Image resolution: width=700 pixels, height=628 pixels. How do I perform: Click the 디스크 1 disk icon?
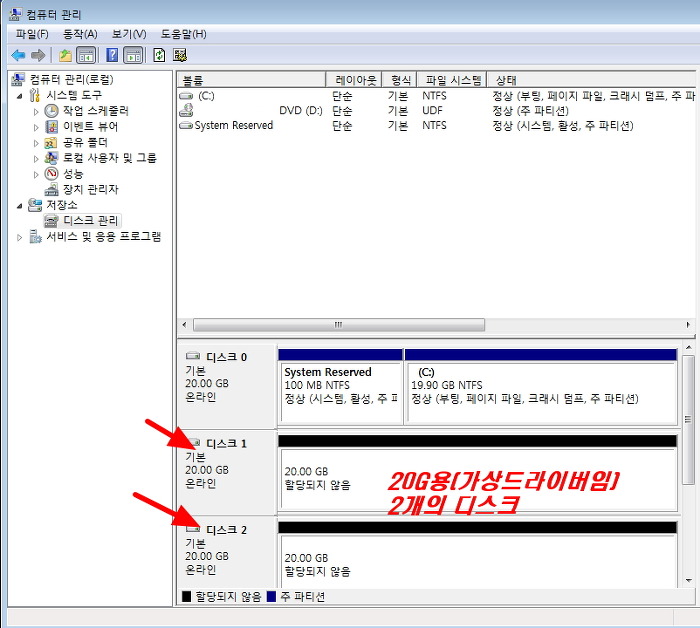click(x=193, y=443)
